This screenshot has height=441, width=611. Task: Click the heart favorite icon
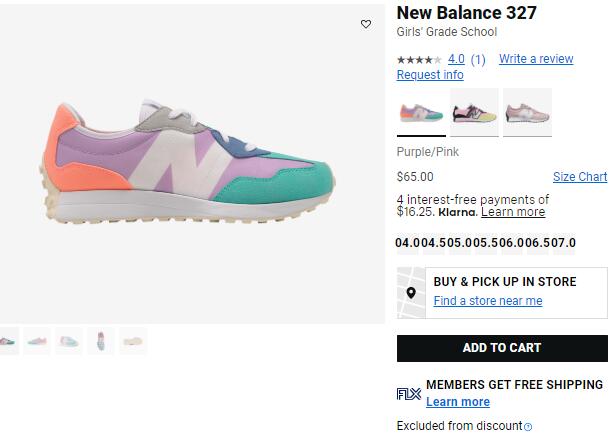point(366,24)
